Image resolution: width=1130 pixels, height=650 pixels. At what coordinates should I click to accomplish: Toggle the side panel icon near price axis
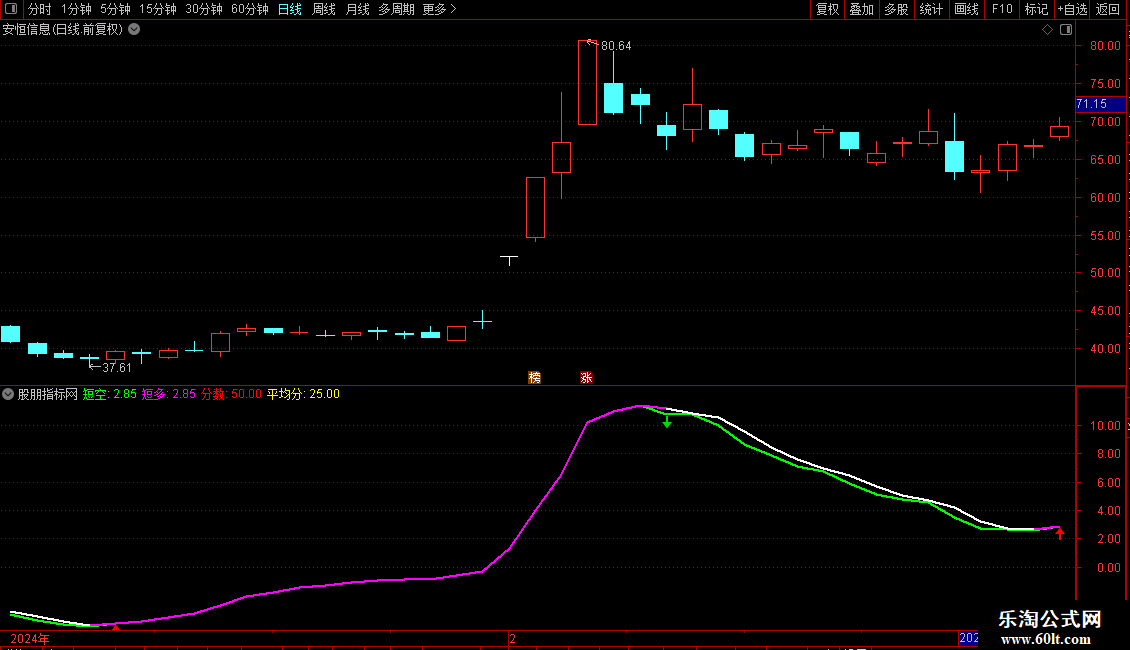(x=1066, y=30)
